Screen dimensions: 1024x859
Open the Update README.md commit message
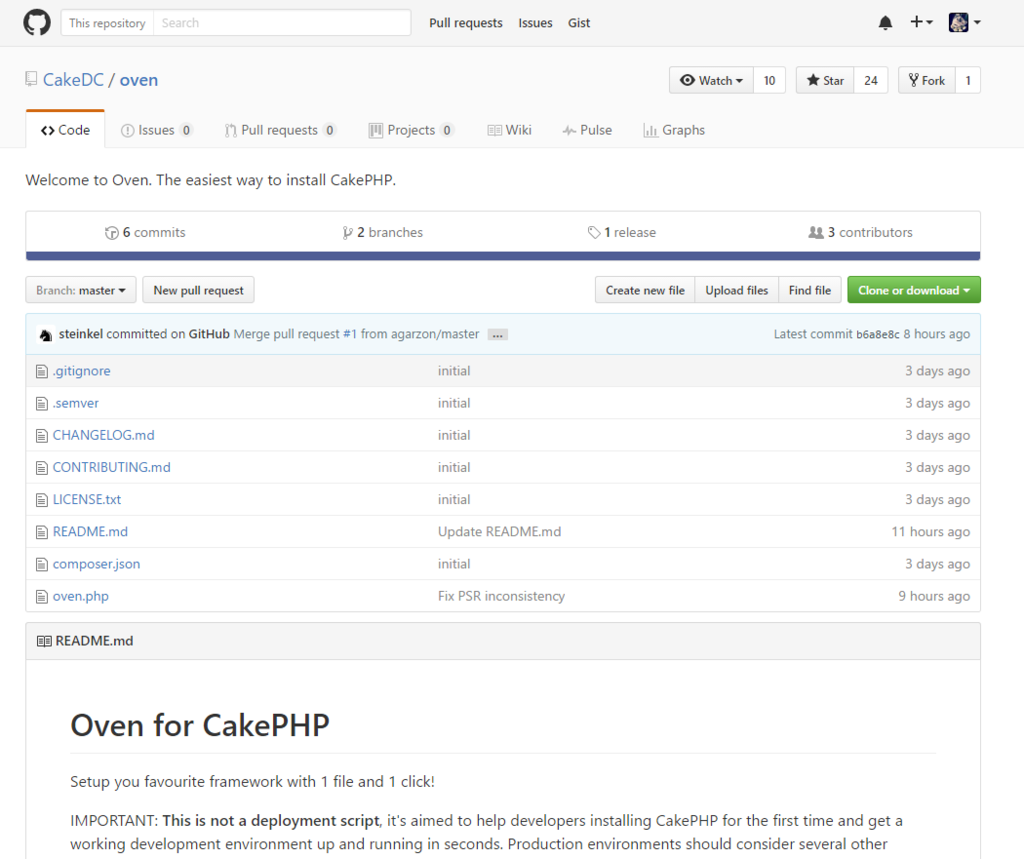click(500, 532)
